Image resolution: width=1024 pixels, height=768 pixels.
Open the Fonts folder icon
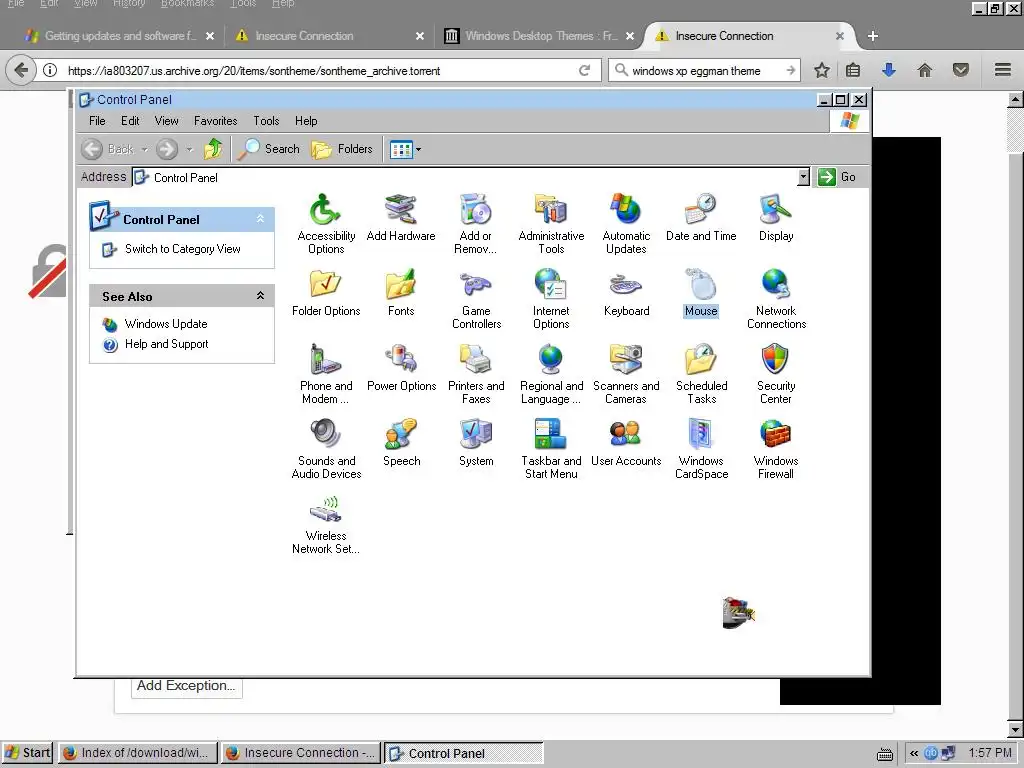[401, 293]
